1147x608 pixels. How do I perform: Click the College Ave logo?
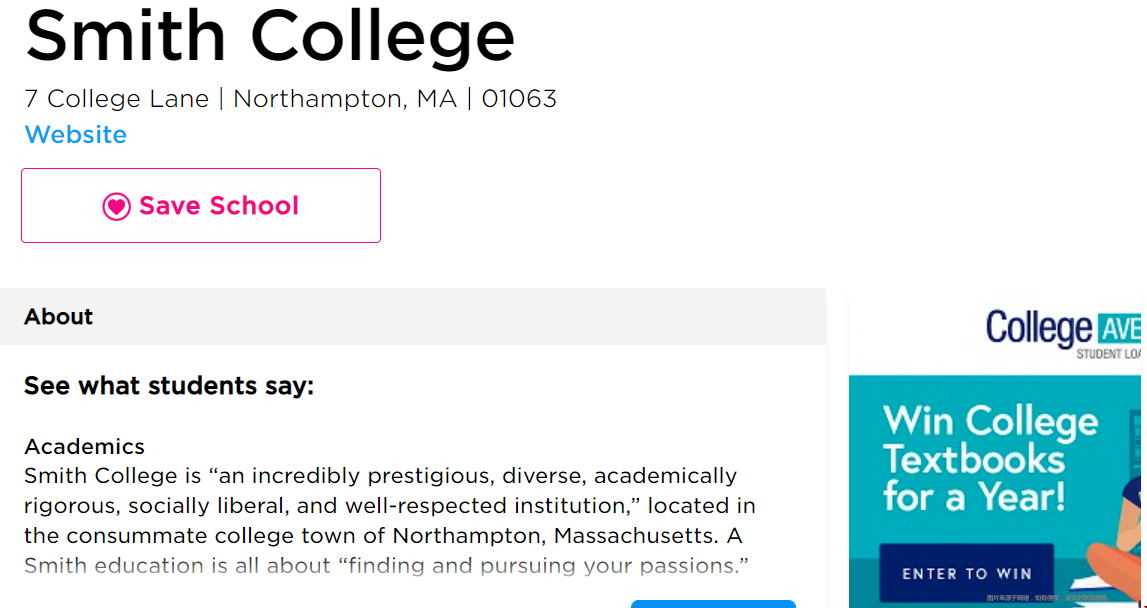coord(1063,330)
